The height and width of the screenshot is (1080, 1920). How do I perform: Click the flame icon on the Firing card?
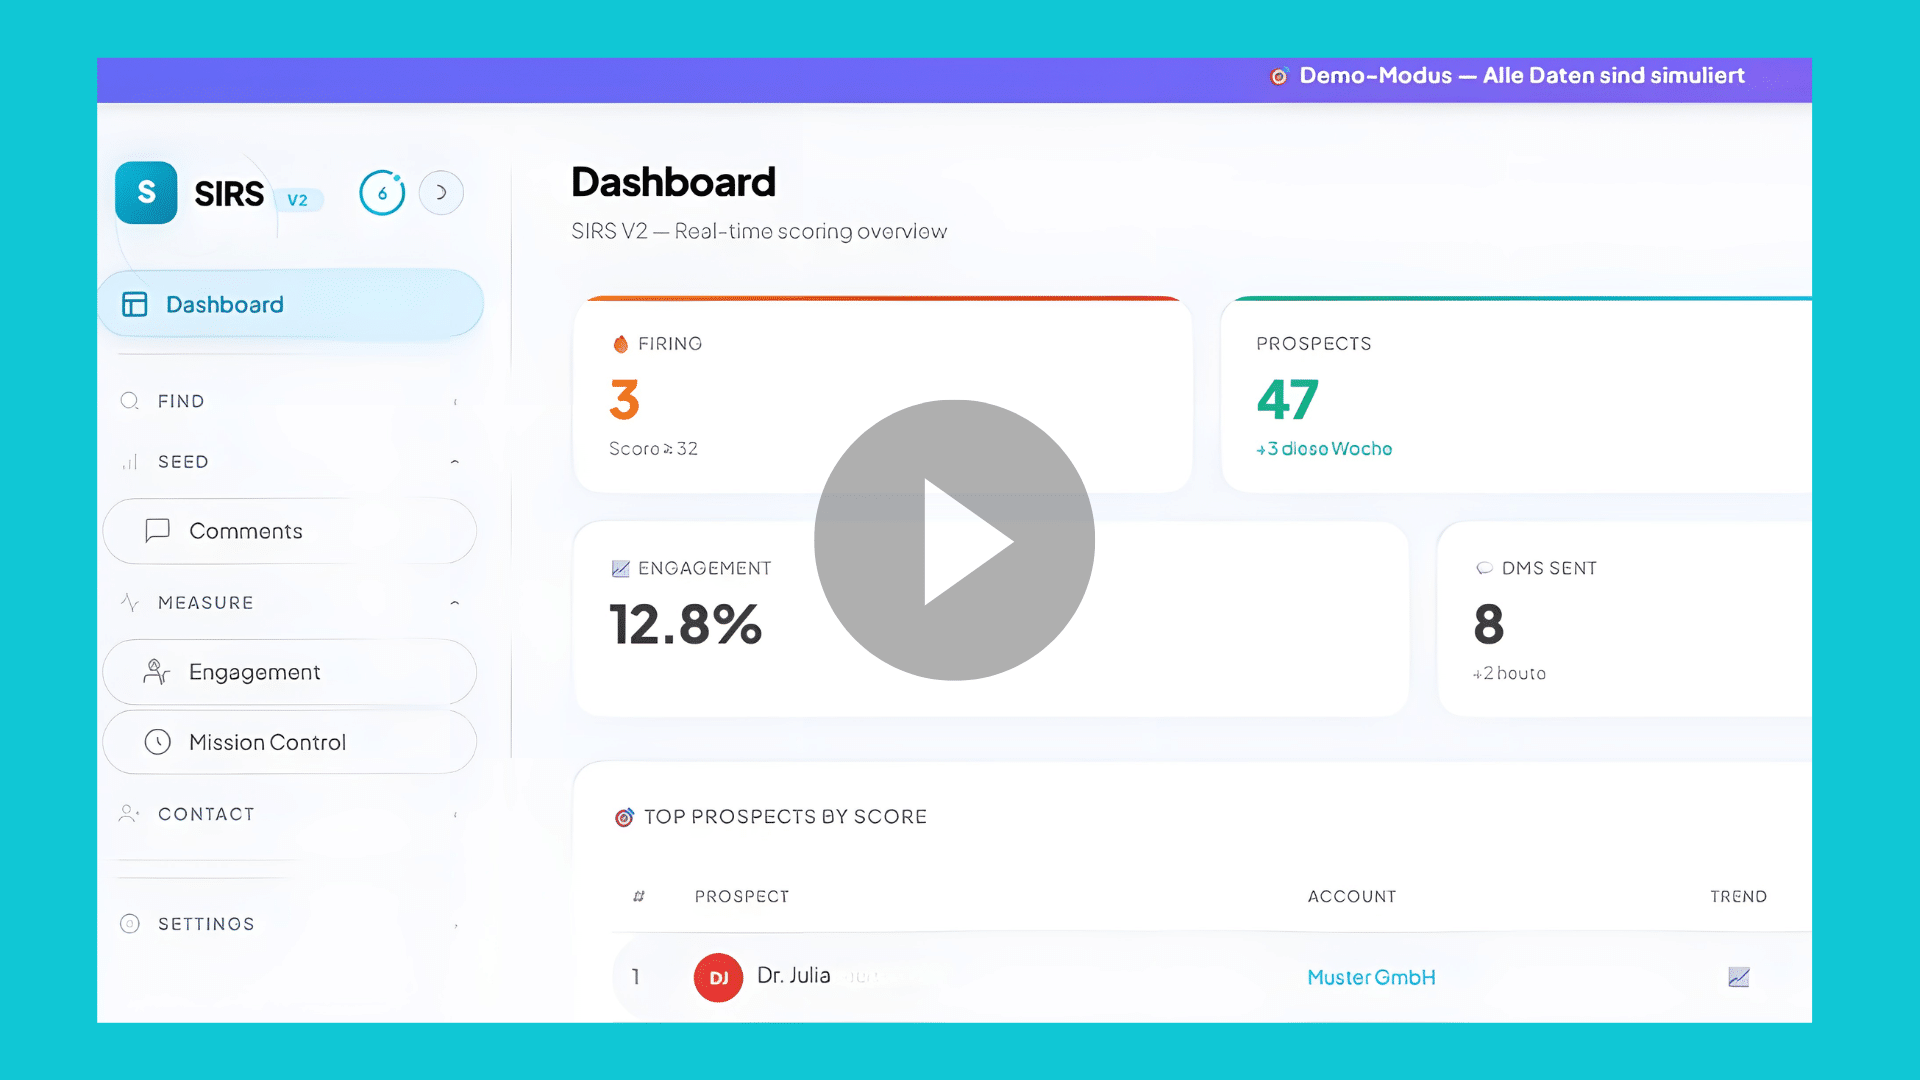click(x=620, y=344)
